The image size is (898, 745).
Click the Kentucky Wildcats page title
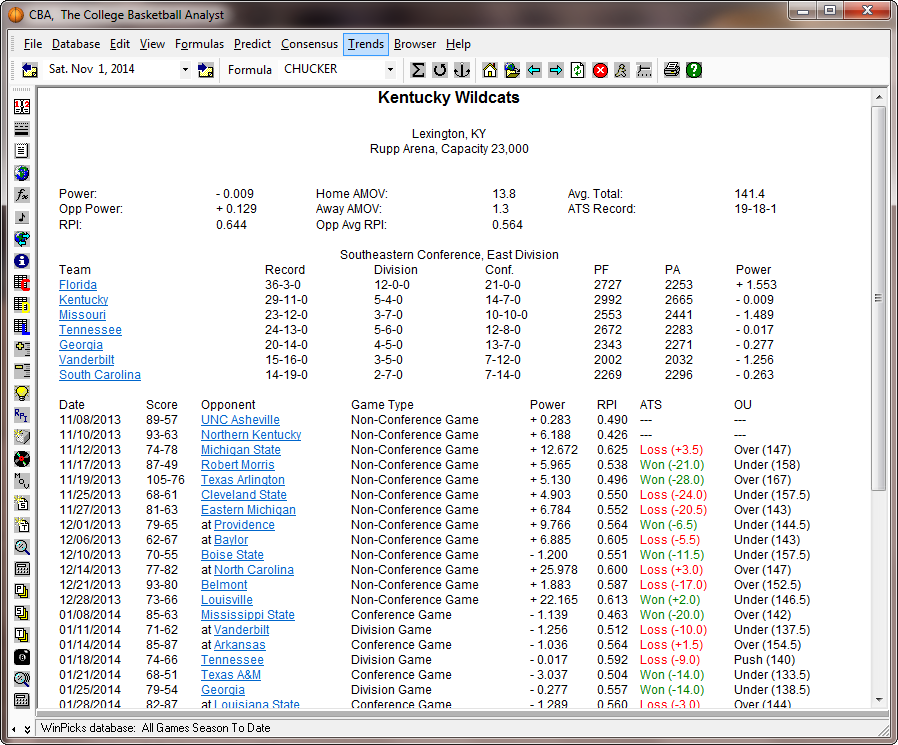tap(448, 97)
